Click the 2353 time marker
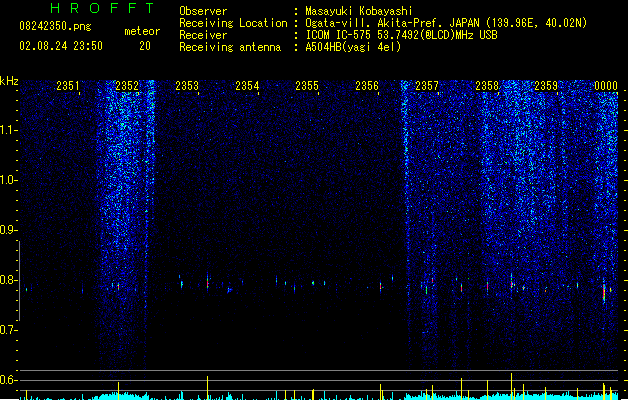This screenshot has width=629, height=400. point(187,86)
